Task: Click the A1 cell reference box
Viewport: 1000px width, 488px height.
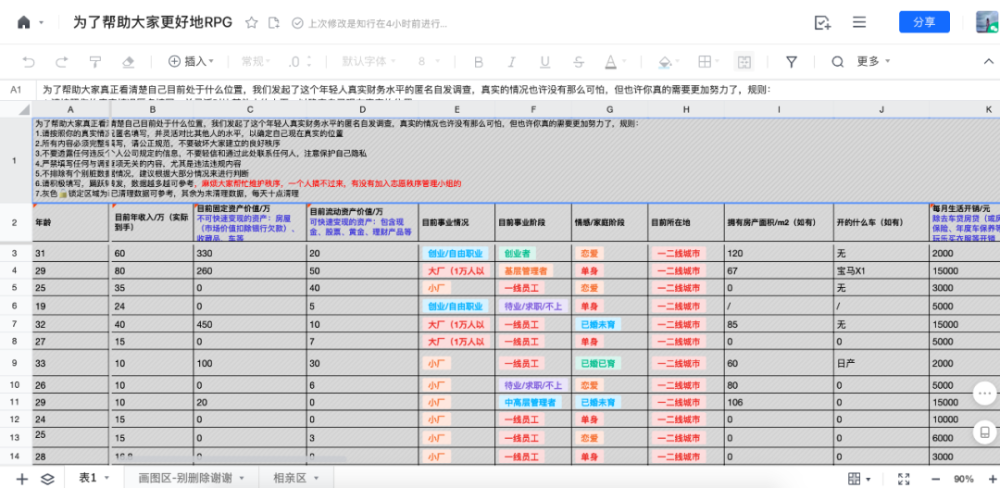Action: (17, 90)
